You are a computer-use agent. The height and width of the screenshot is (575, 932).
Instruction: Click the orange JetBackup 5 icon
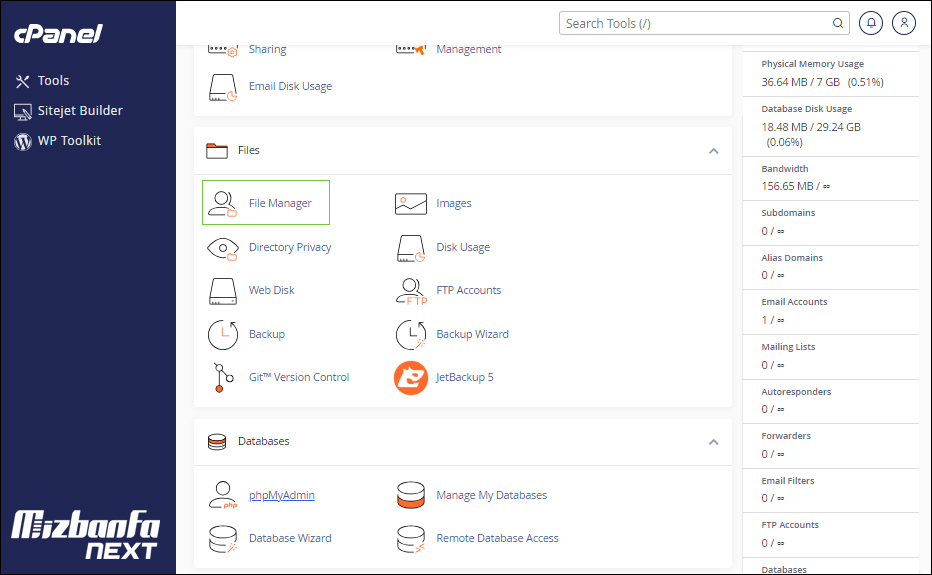(411, 378)
